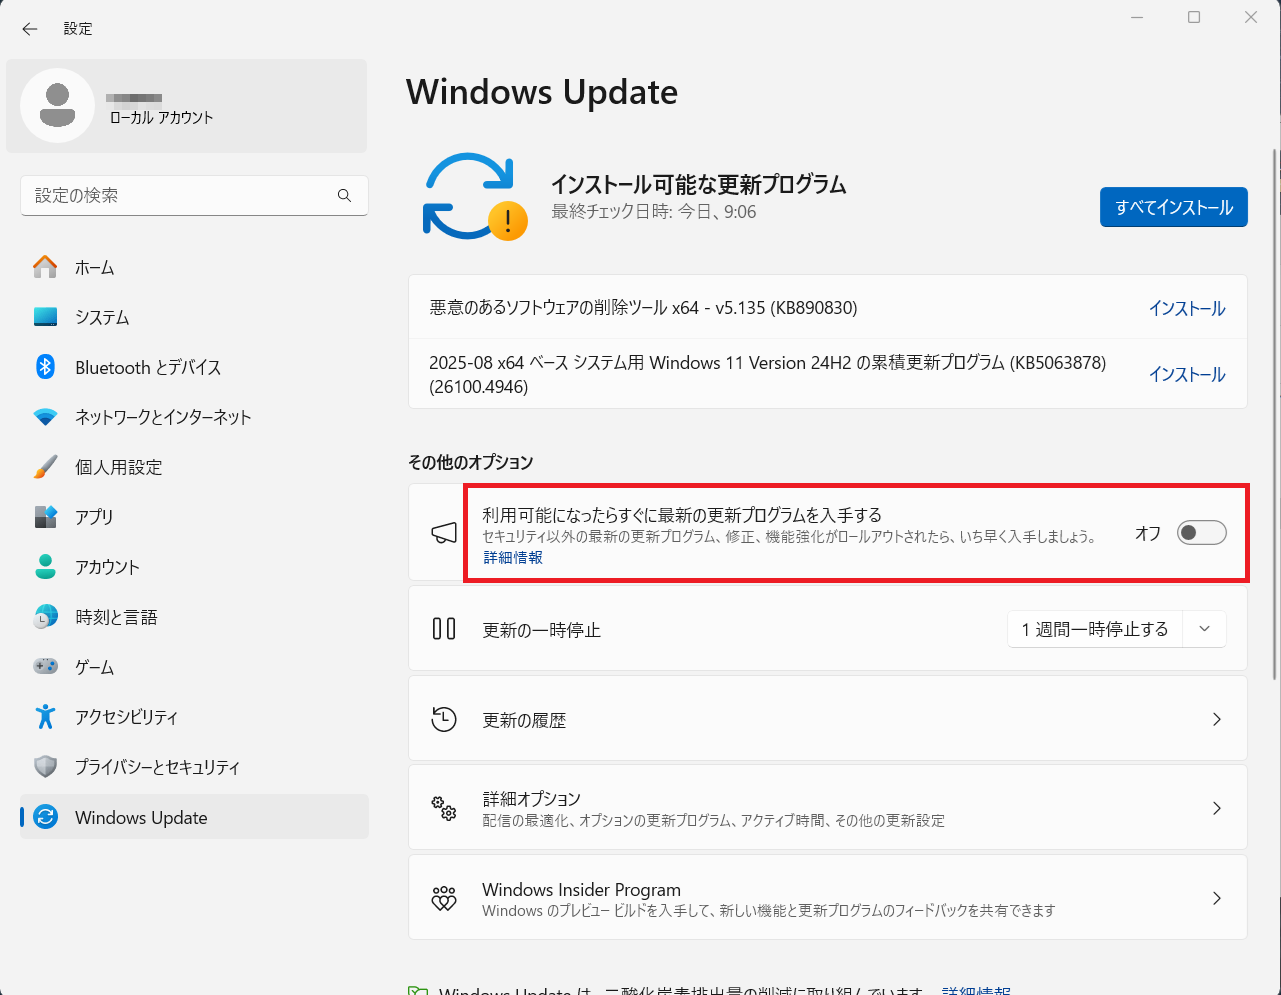Click the gears icon of 詳細オプション
Viewport: 1281px width, 995px height.
pyautogui.click(x=444, y=808)
